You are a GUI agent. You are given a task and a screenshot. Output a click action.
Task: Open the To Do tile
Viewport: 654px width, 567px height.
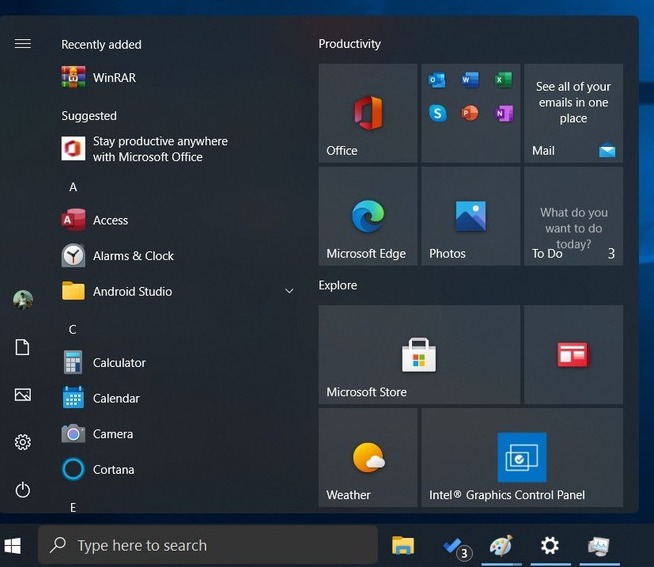574,216
